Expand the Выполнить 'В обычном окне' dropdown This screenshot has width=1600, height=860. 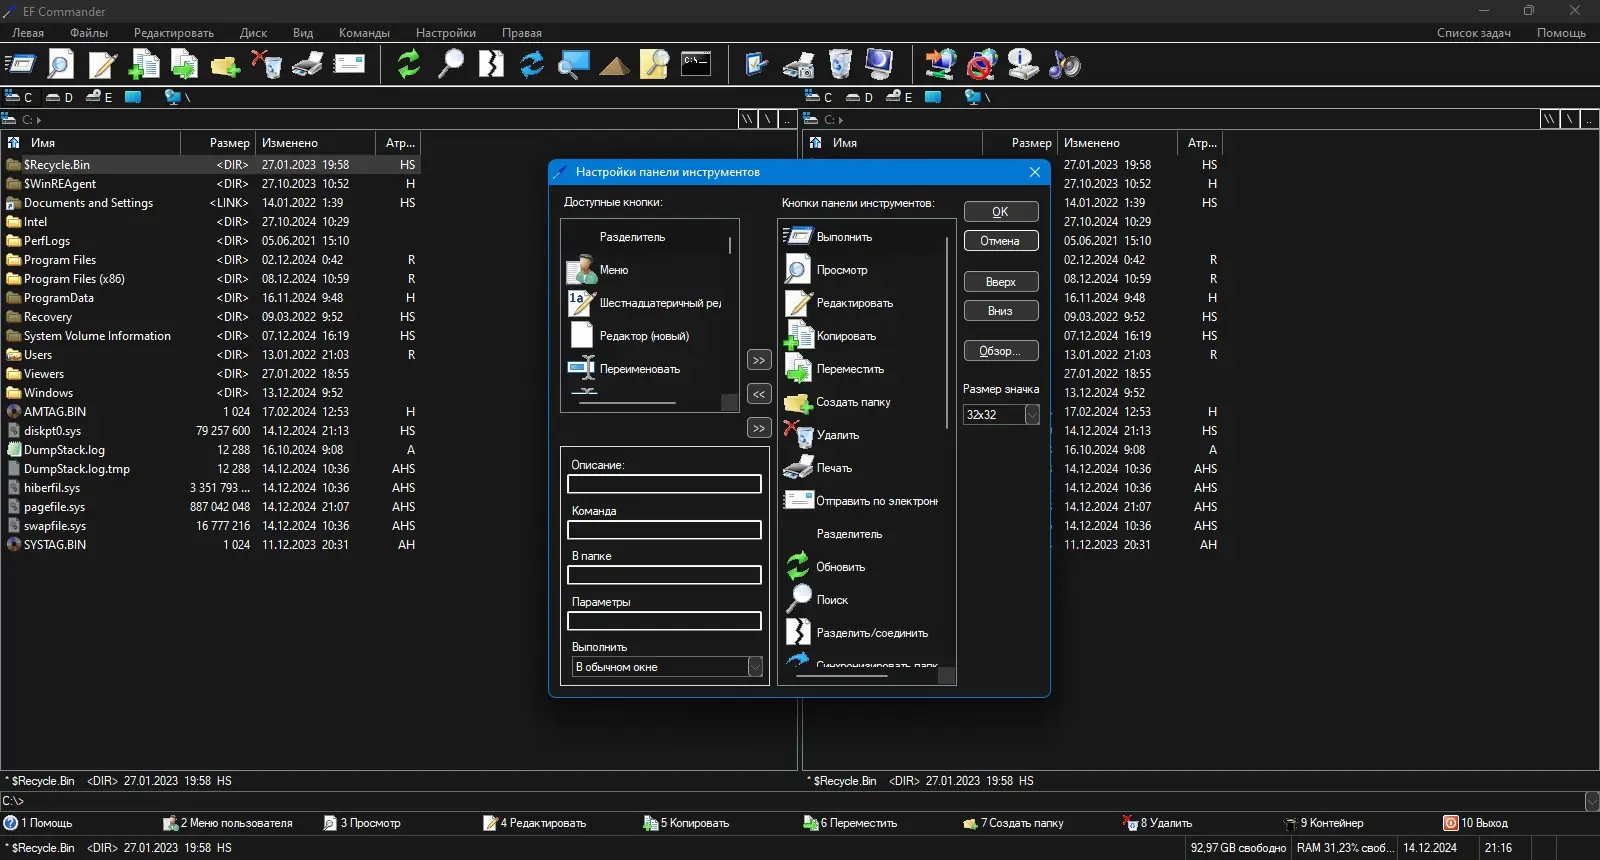tap(755, 667)
